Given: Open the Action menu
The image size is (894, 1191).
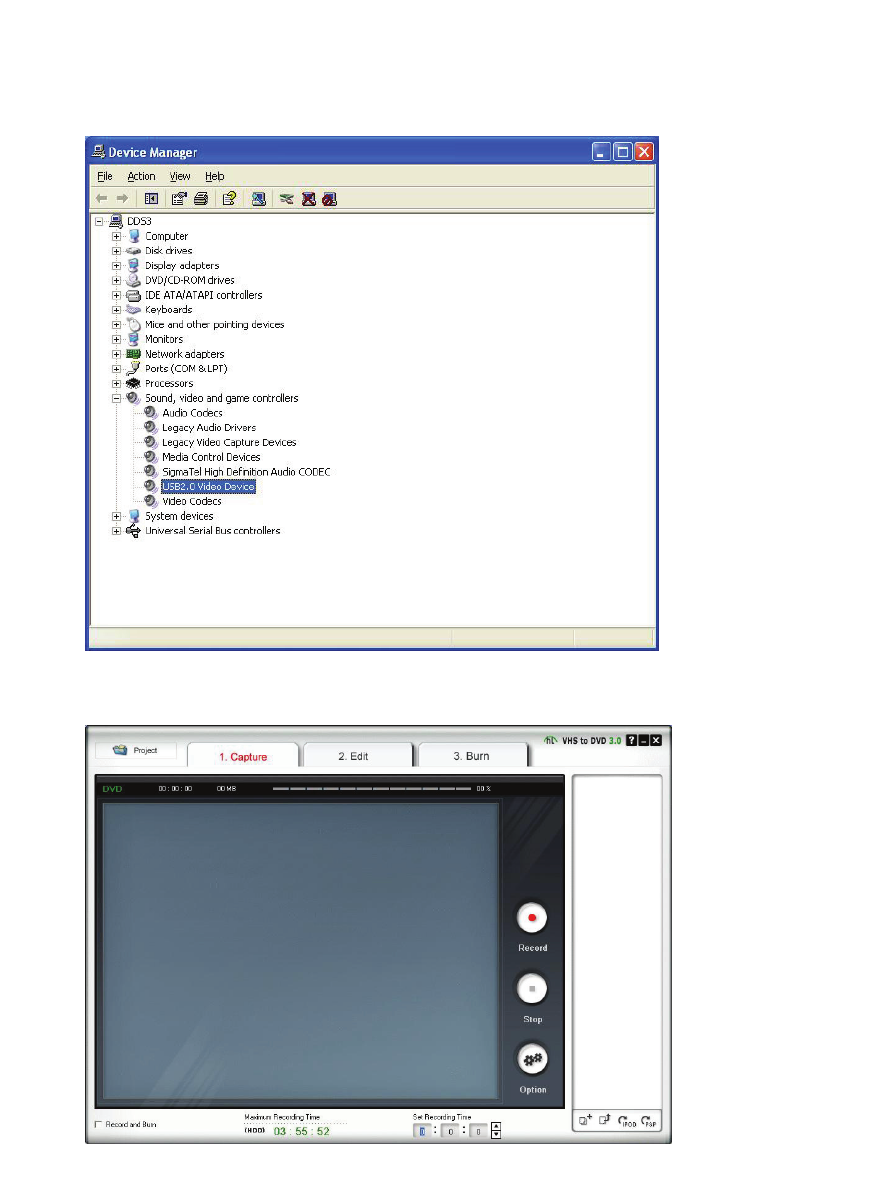Looking at the screenshot, I should tap(141, 176).
